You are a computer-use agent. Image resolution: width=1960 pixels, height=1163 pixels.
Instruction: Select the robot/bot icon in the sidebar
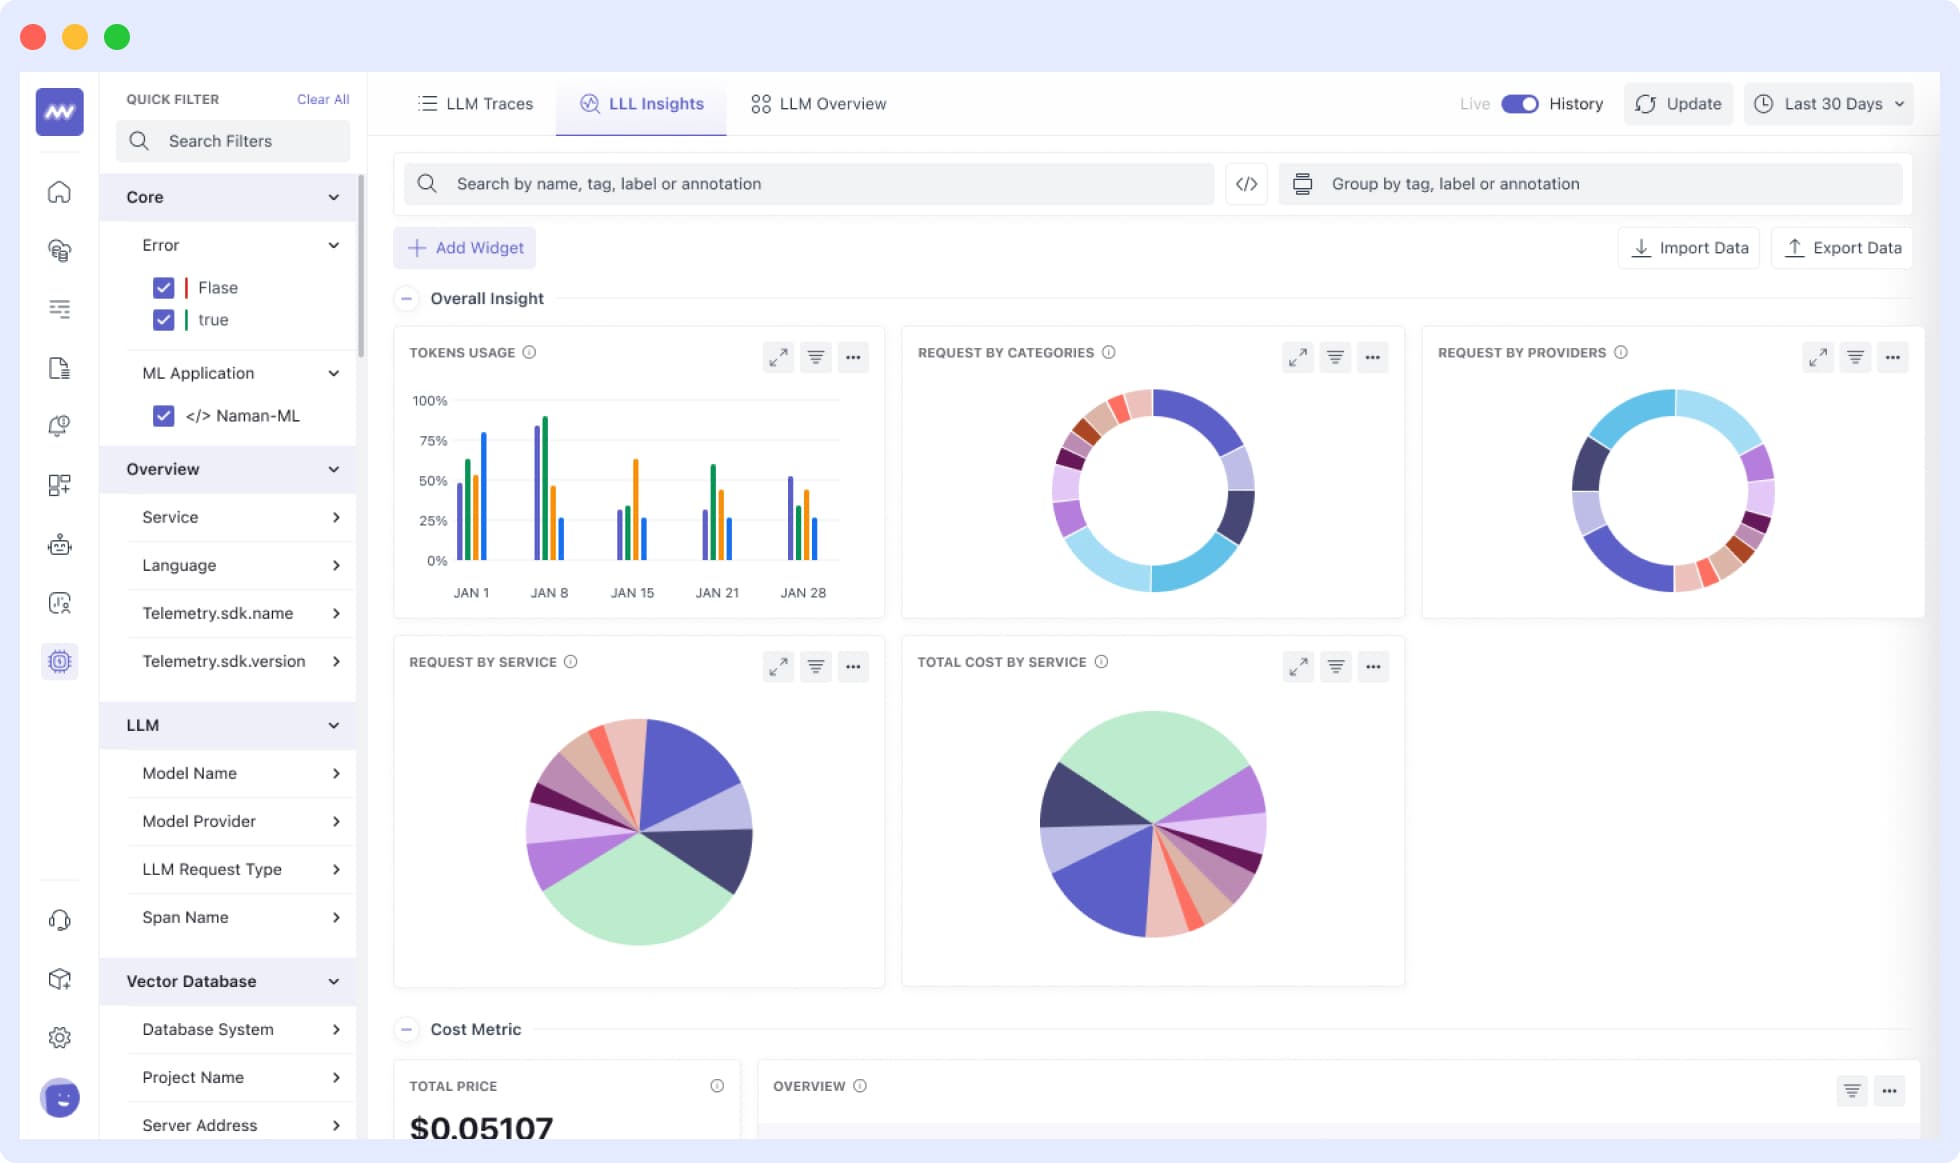click(x=60, y=545)
